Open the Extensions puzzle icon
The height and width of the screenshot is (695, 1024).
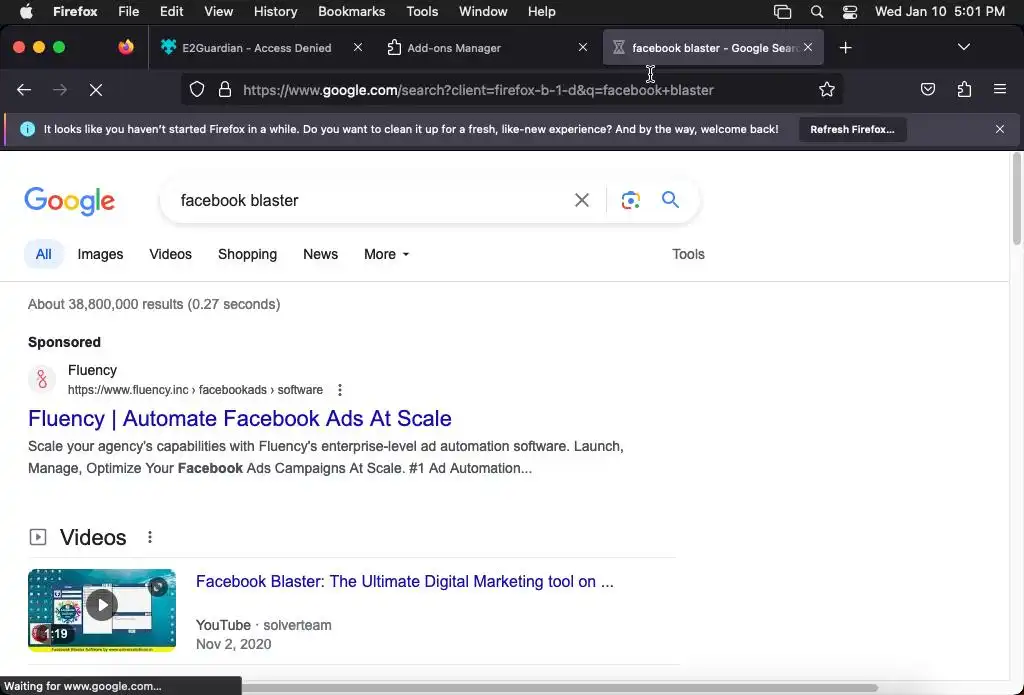pyautogui.click(x=964, y=90)
